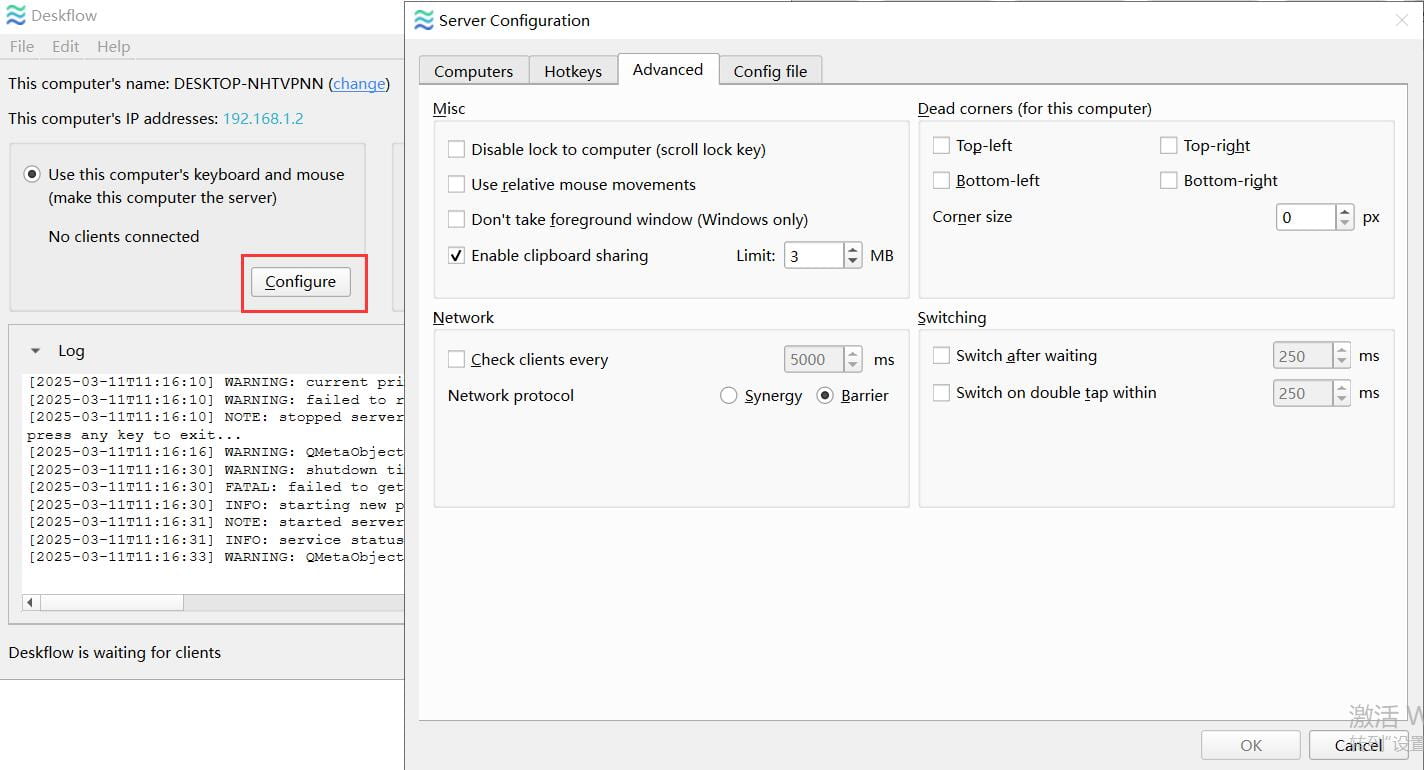Click the 'INFO: starting new' log line
Image resolution: width=1424 pixels, height=770 pixels.
pyautogui.click(x=215, y=505)
